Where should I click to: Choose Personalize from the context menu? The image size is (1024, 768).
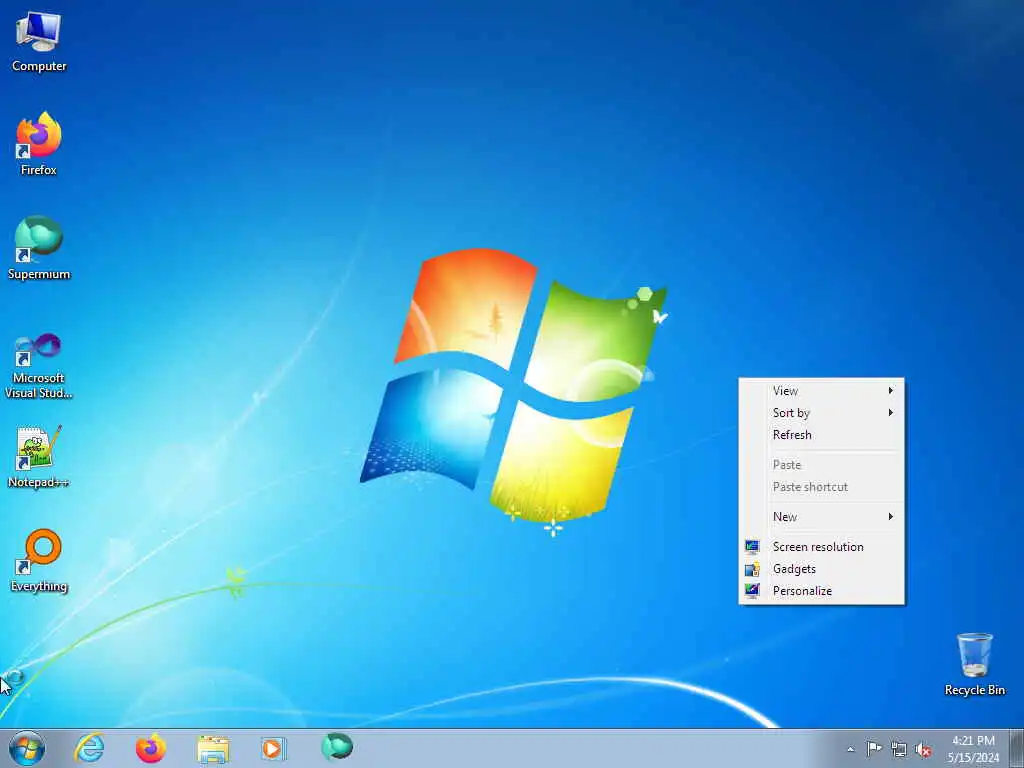click(822, 591)
